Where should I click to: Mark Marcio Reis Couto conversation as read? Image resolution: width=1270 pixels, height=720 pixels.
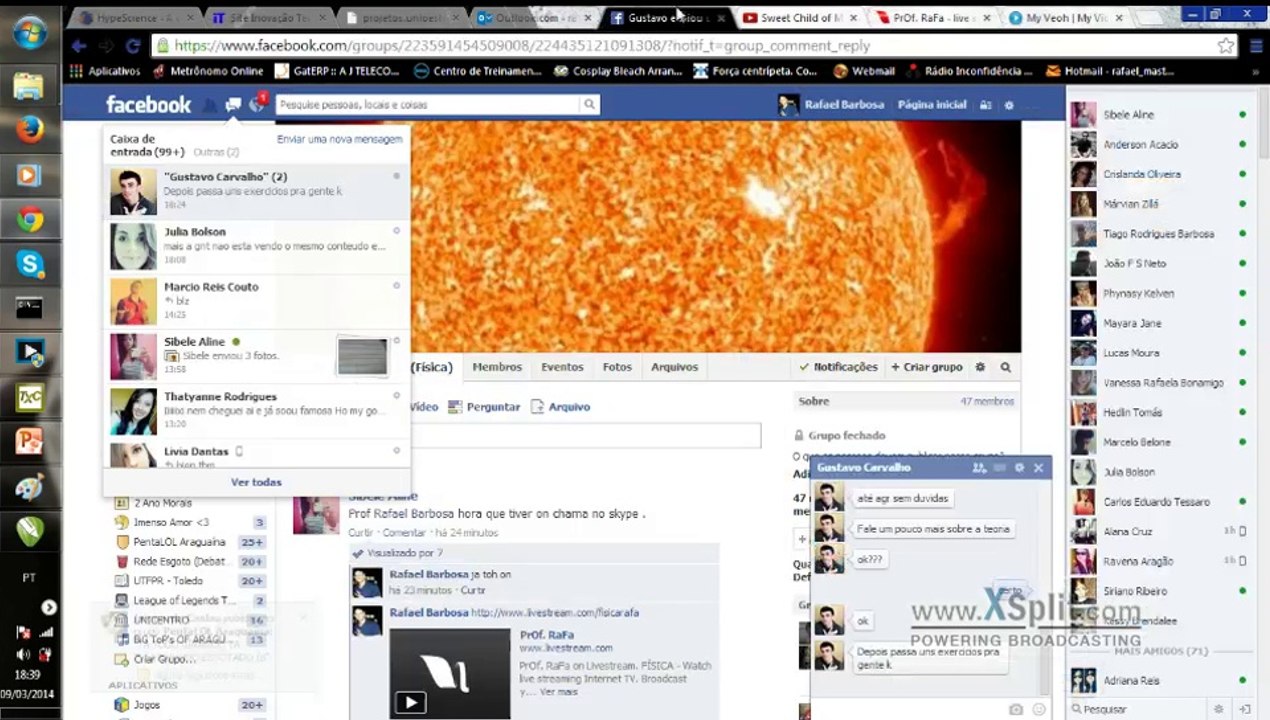pyautogui.click(x=396, y=286)
